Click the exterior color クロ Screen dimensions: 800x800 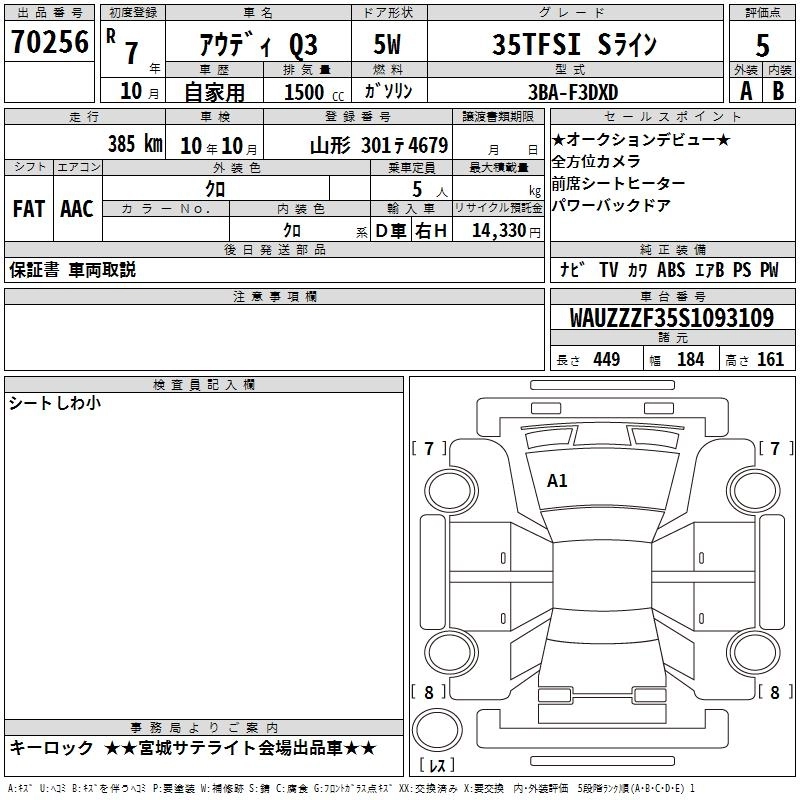(x=215, y=189)
